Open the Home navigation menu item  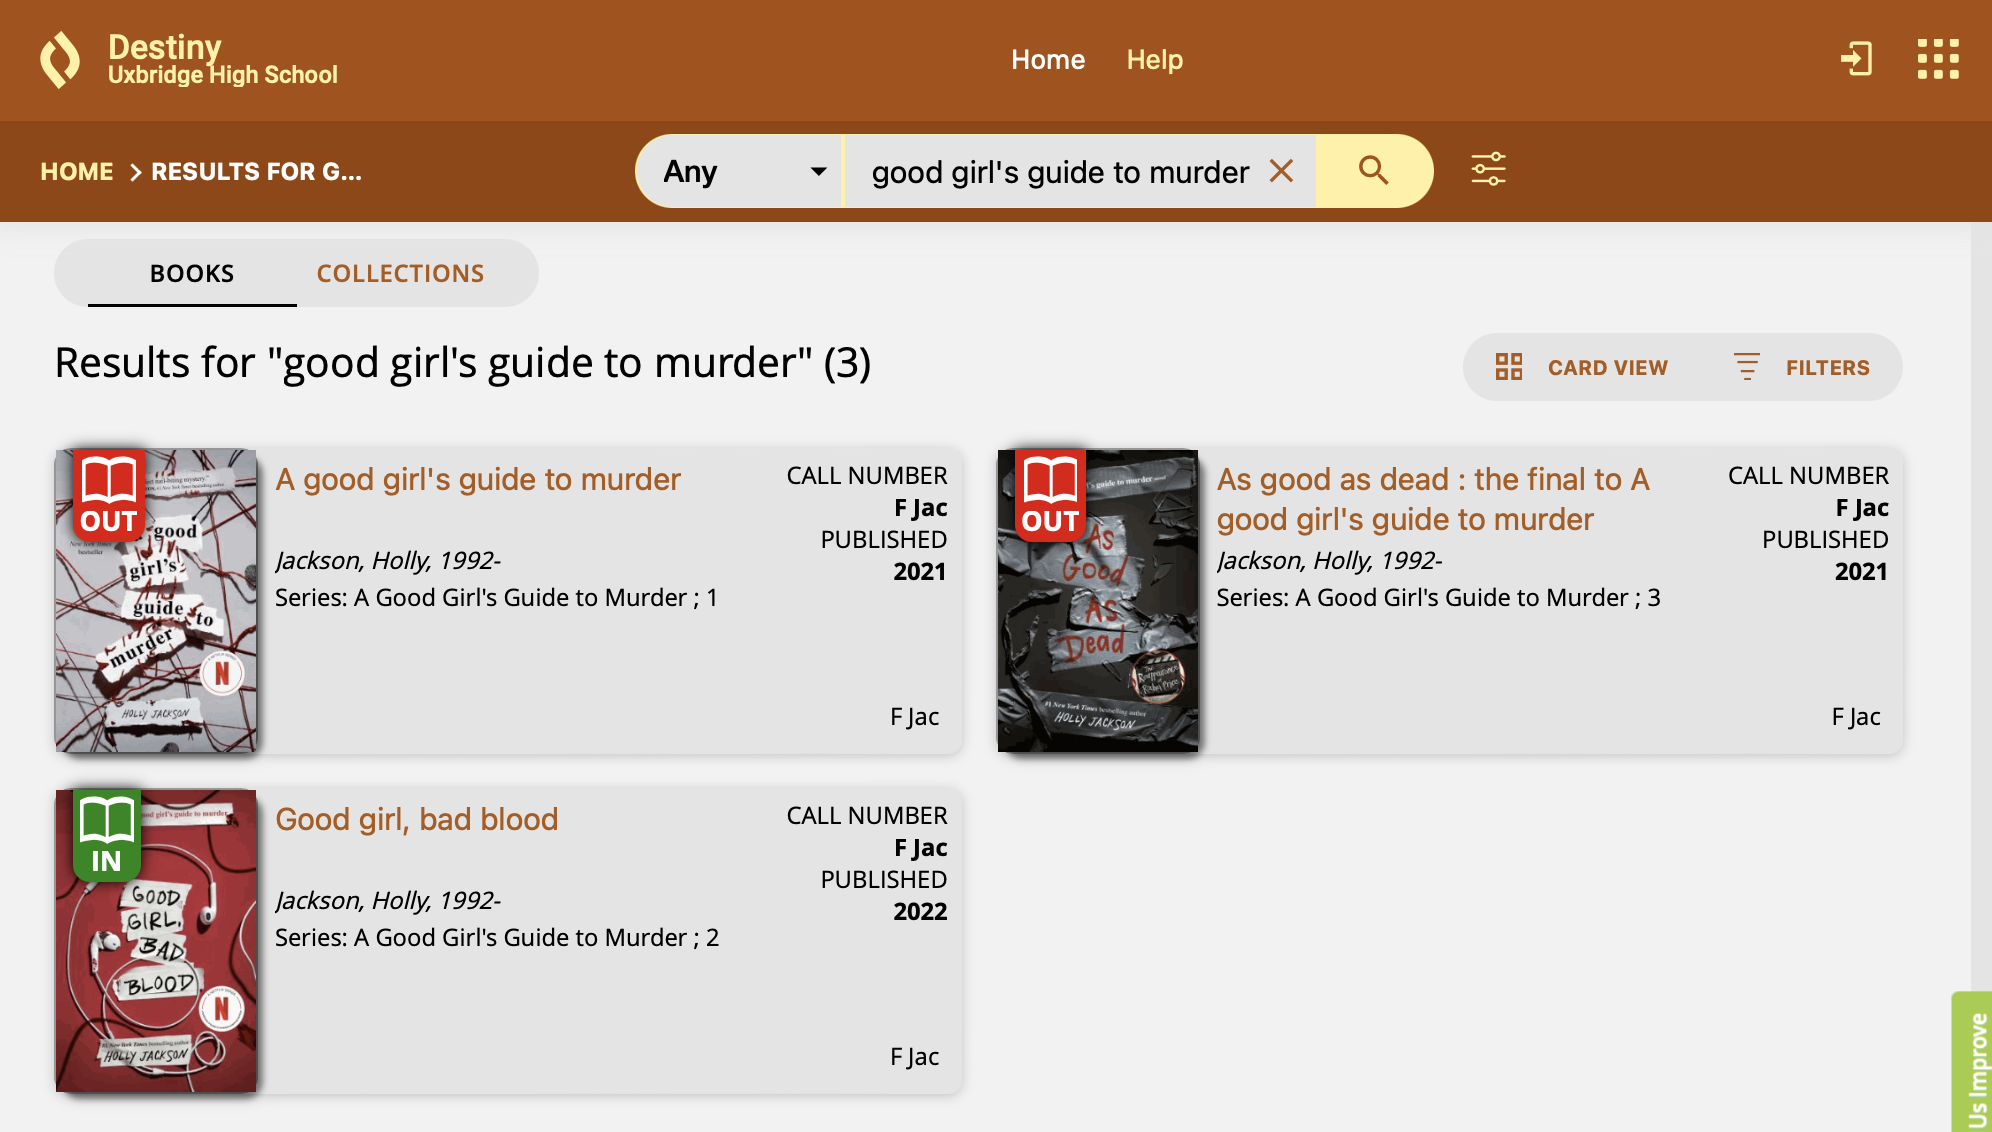[x=1047, y=60]
